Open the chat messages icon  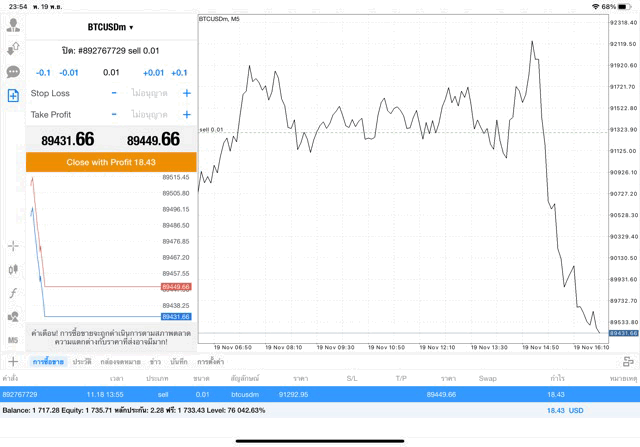[13, 72]
